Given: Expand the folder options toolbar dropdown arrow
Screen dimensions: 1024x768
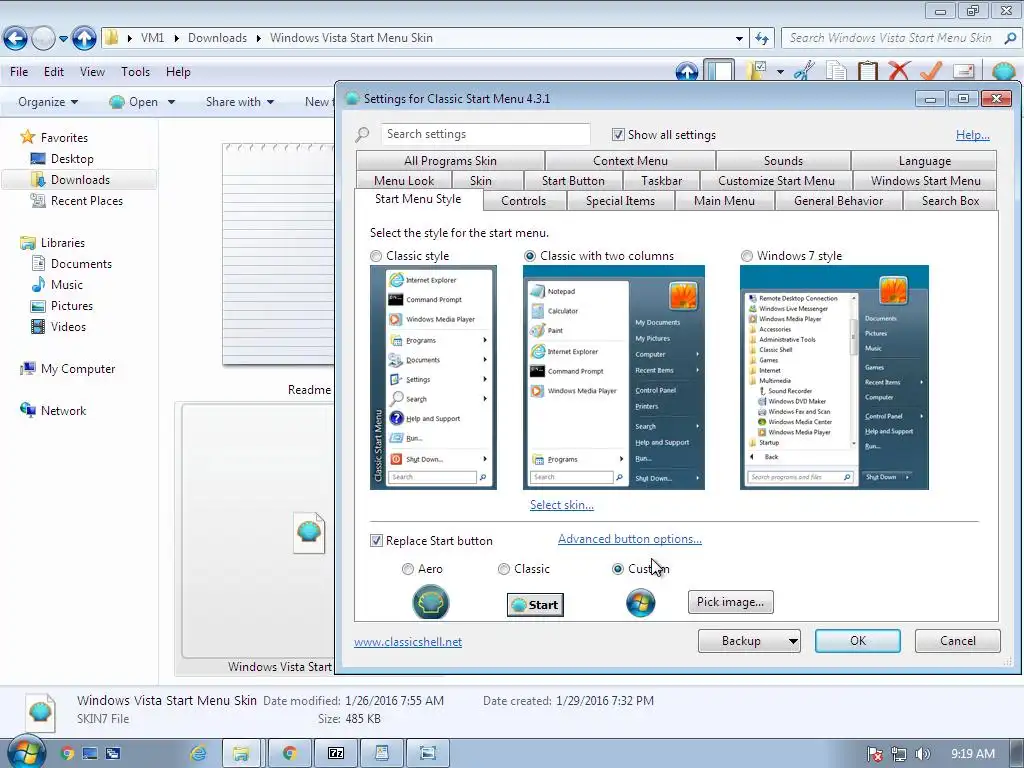Looking at the screenshot, I should pos(780,71).
